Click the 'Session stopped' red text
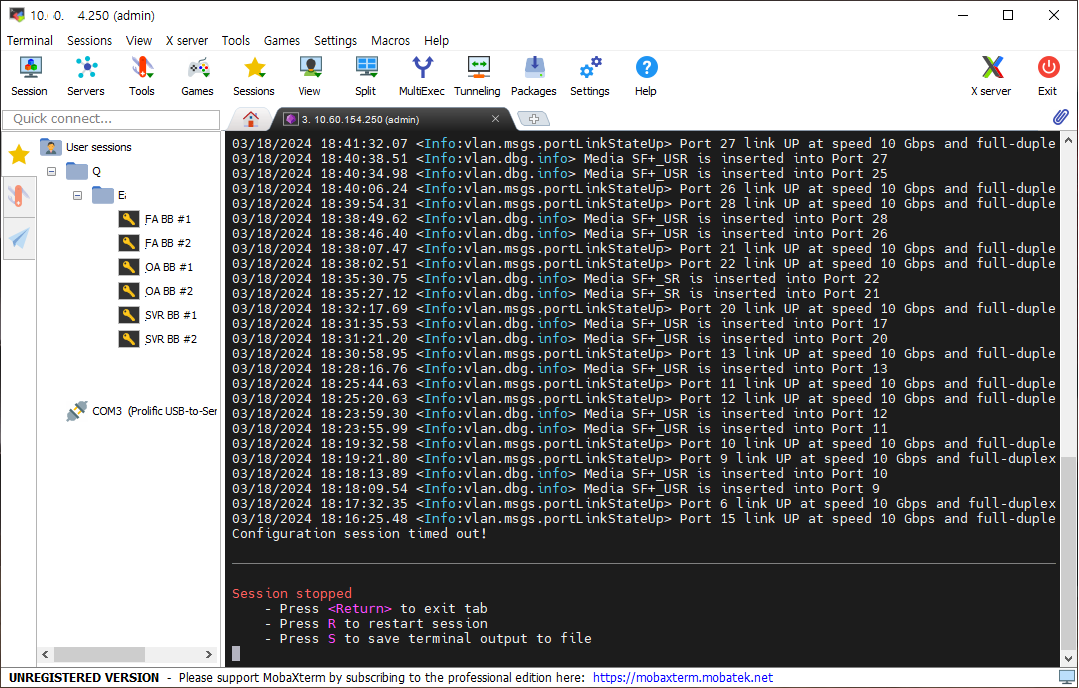1079x688 pixels. [x=292, y=593]
